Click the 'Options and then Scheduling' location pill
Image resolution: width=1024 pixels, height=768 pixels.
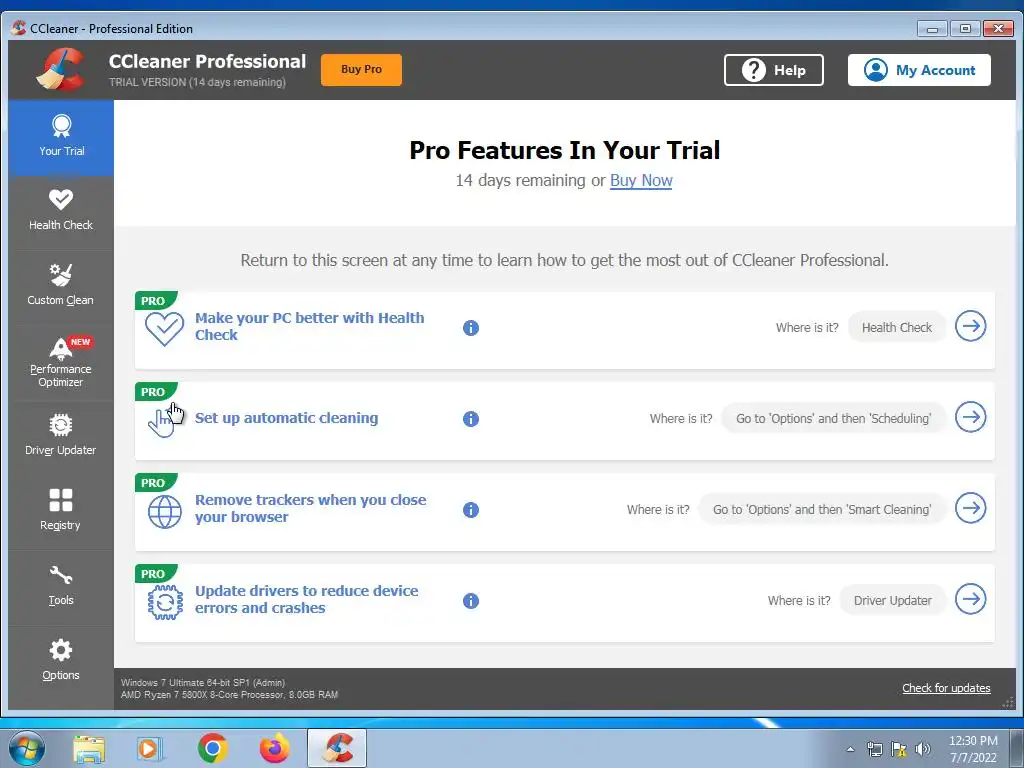(833, 419)
